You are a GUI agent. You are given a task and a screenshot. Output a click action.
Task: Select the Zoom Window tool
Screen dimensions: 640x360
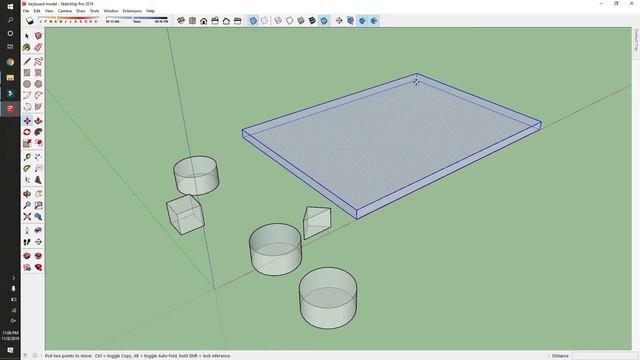pyautogui.click(x=38, y=205)
